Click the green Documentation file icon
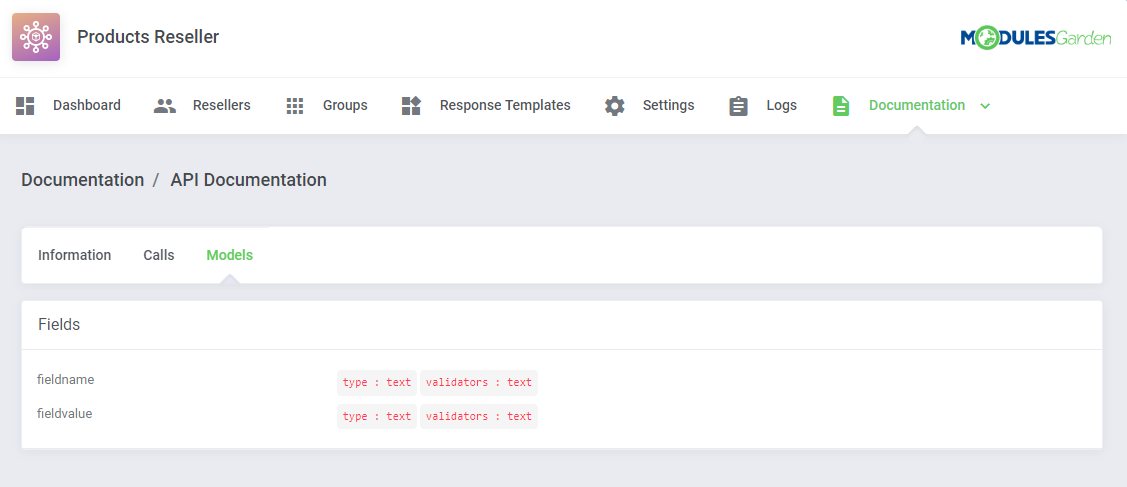Screen dimensions: 1127x487 pos(841,106)
